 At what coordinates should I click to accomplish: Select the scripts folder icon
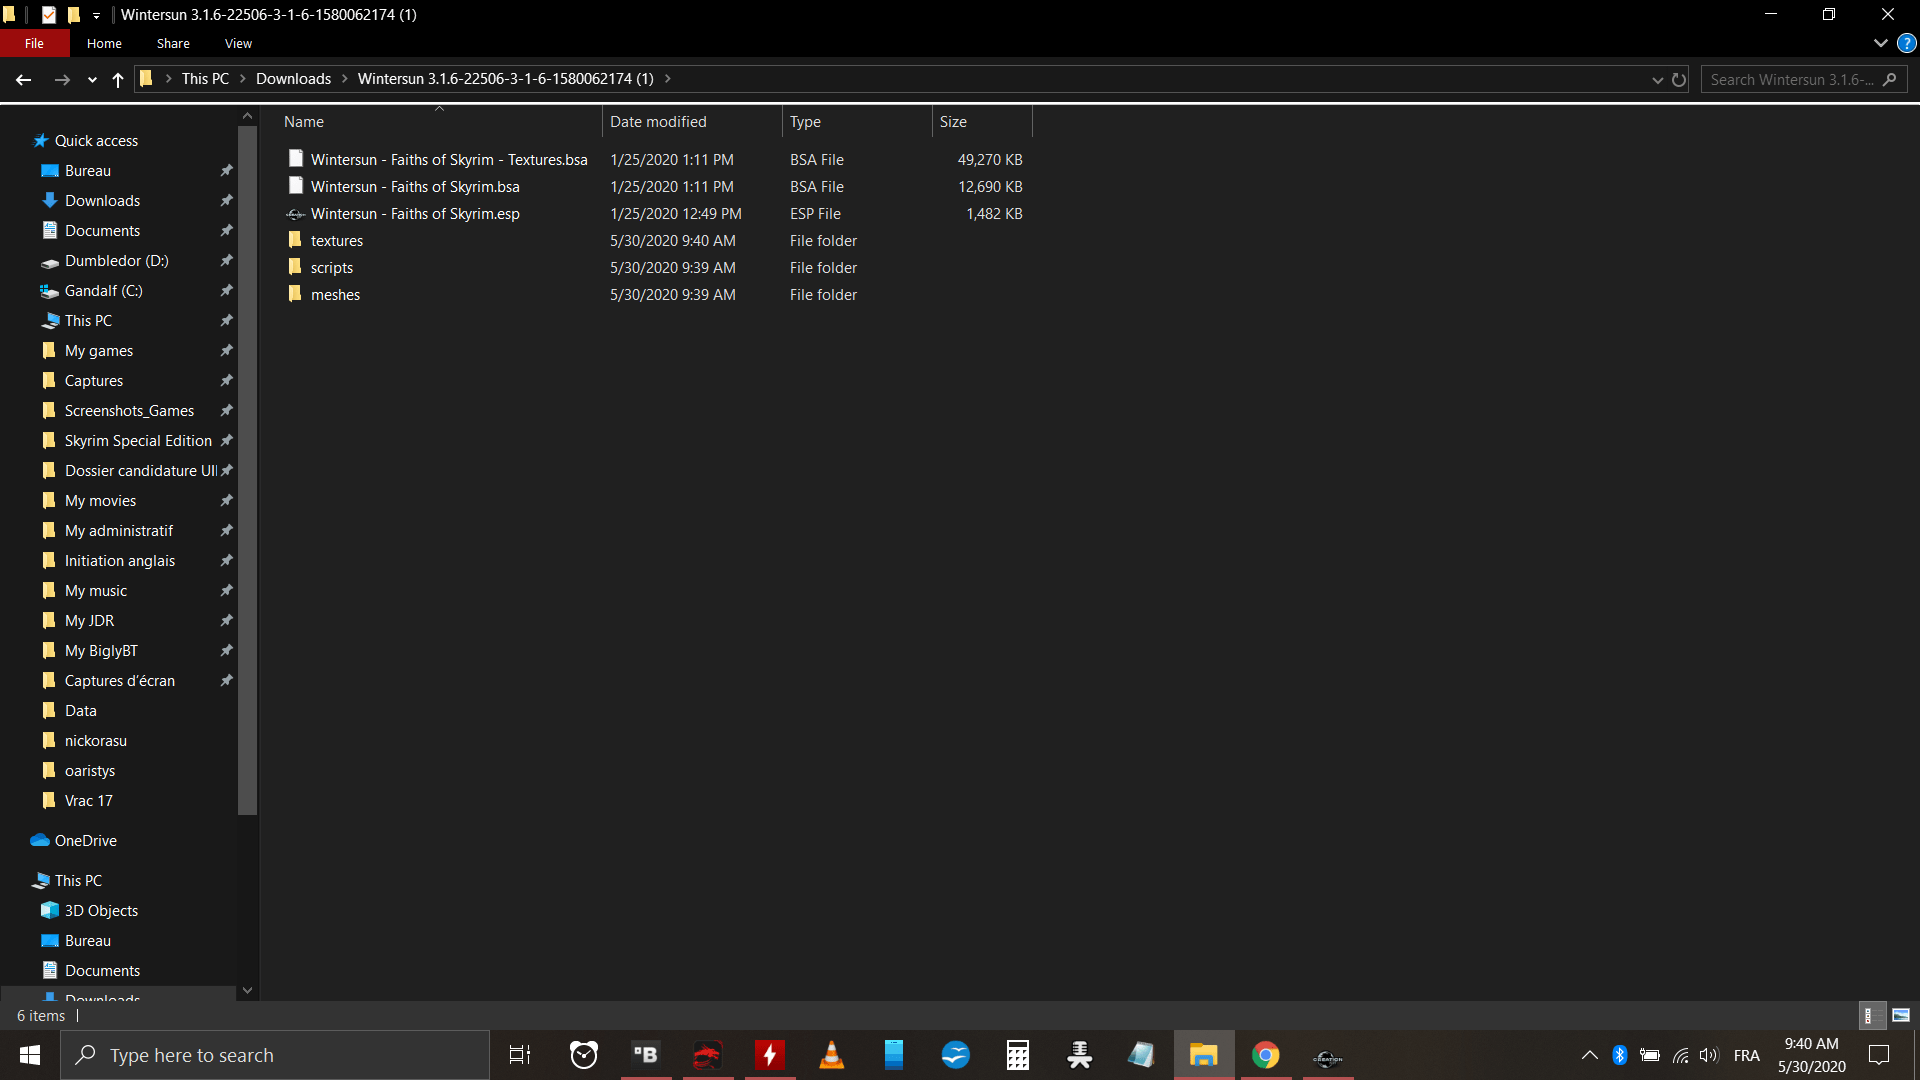click(x=295, y=267)
